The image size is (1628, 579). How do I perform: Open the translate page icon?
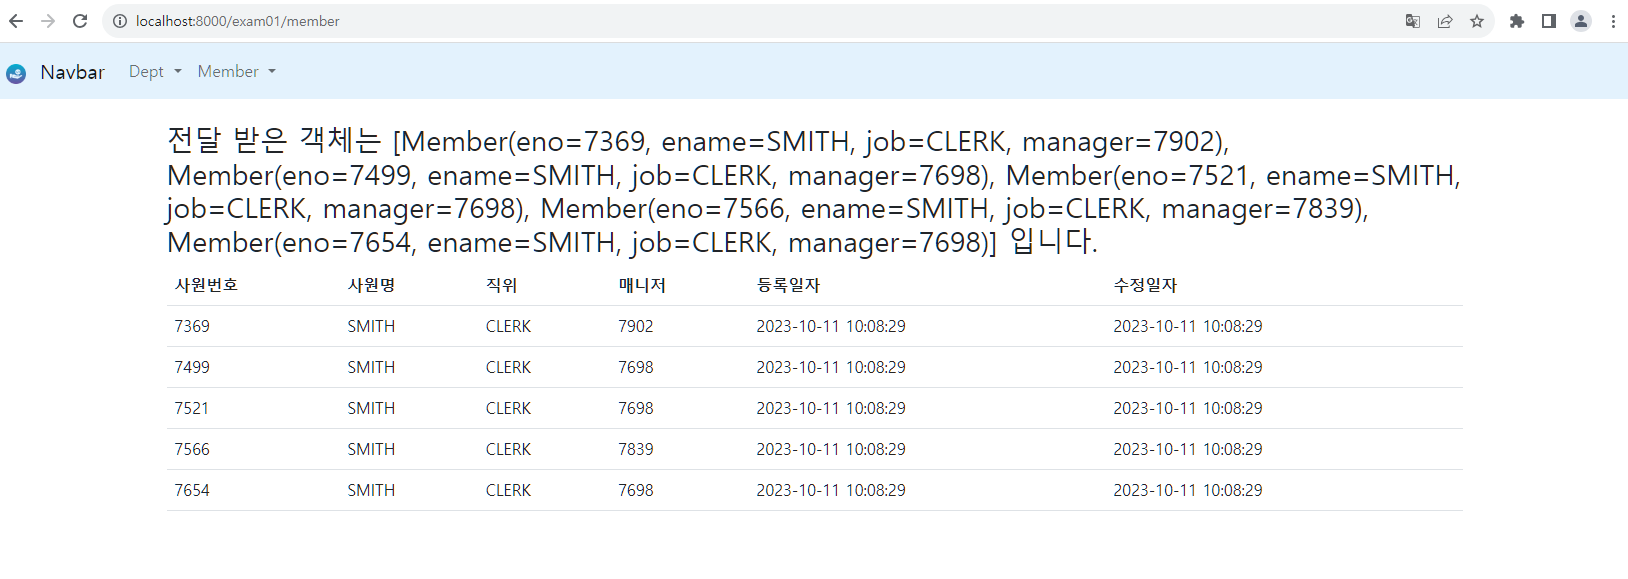point(1413,21)
